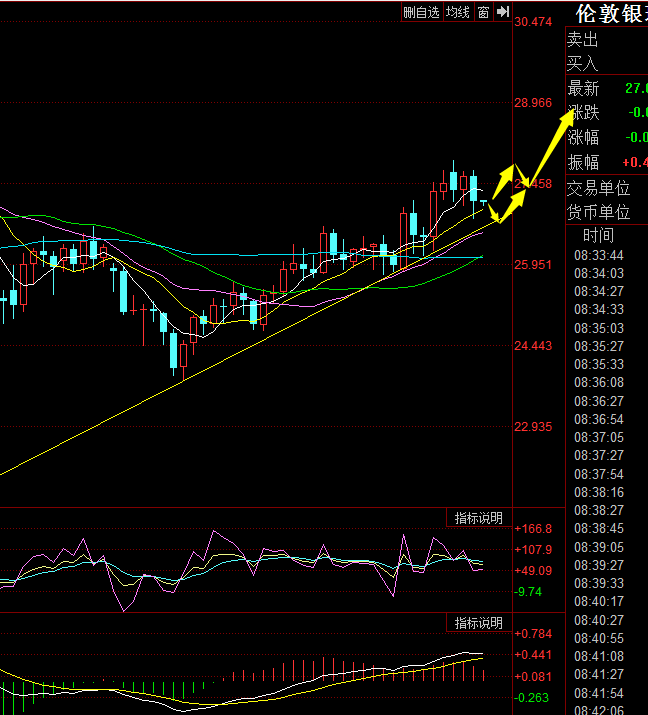This screenshot has width=648, height=715.
Task: Select the 08:35:33 tick row
Action: (x=599, y=364)
